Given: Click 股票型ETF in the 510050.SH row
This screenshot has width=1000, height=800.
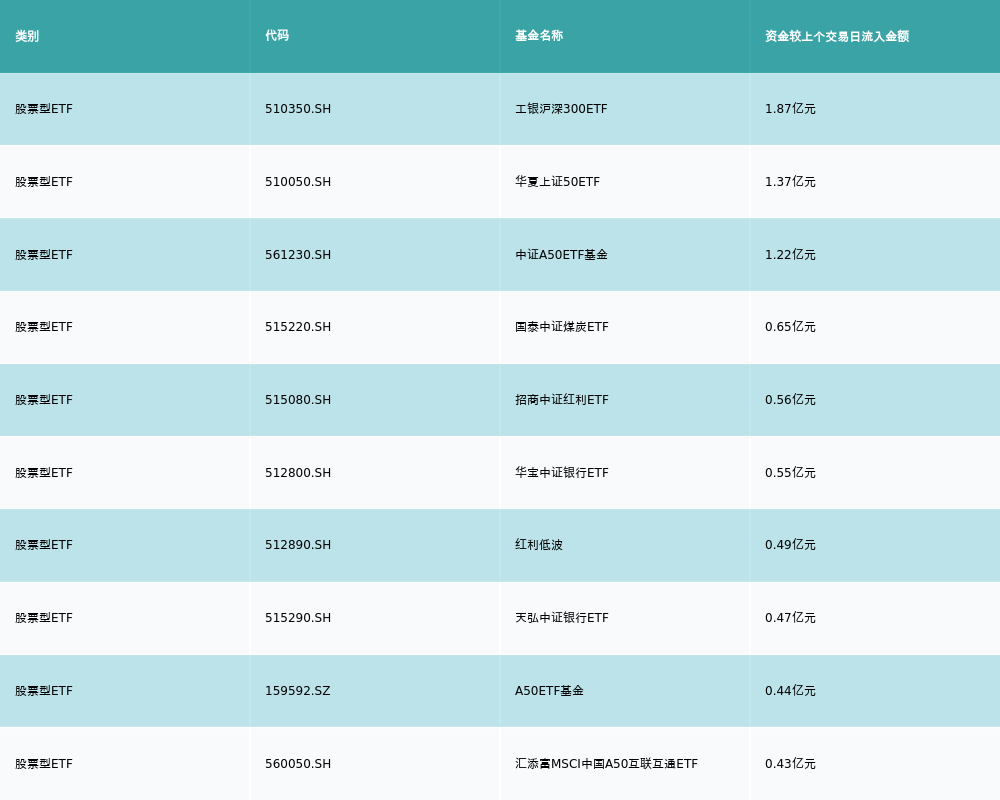Looking at the screenshot, I should [44, 182].
